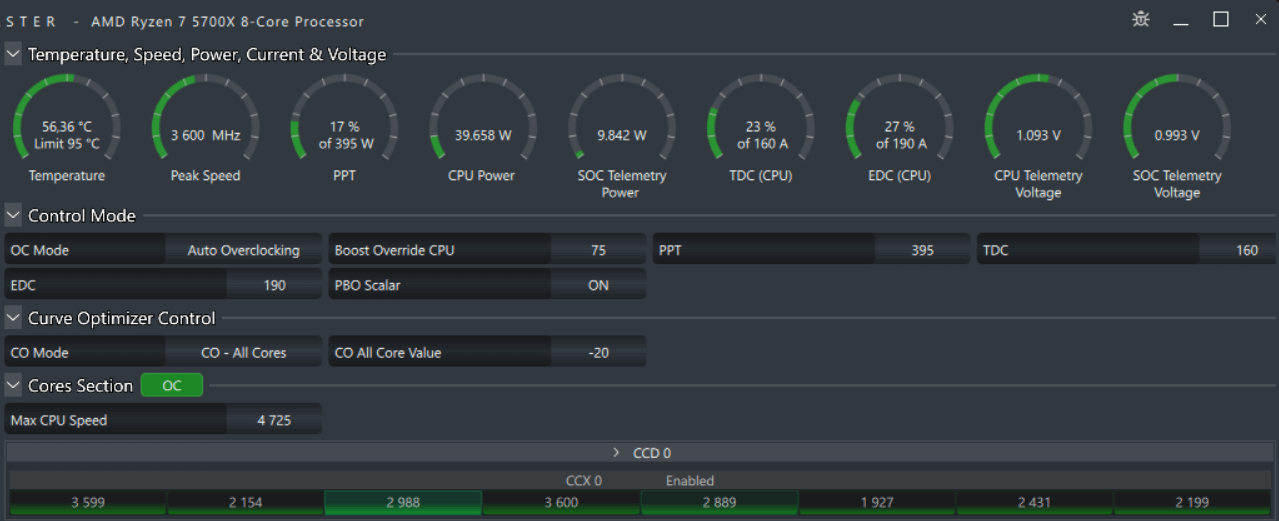Click the Boost Override CPU value 75
The width and height of the screenshot is (1279, 521).
598,250
